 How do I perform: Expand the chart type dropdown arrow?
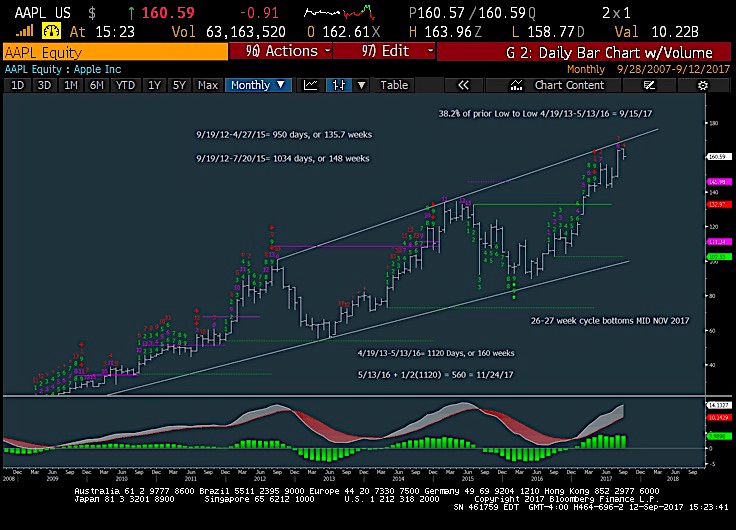361,85
